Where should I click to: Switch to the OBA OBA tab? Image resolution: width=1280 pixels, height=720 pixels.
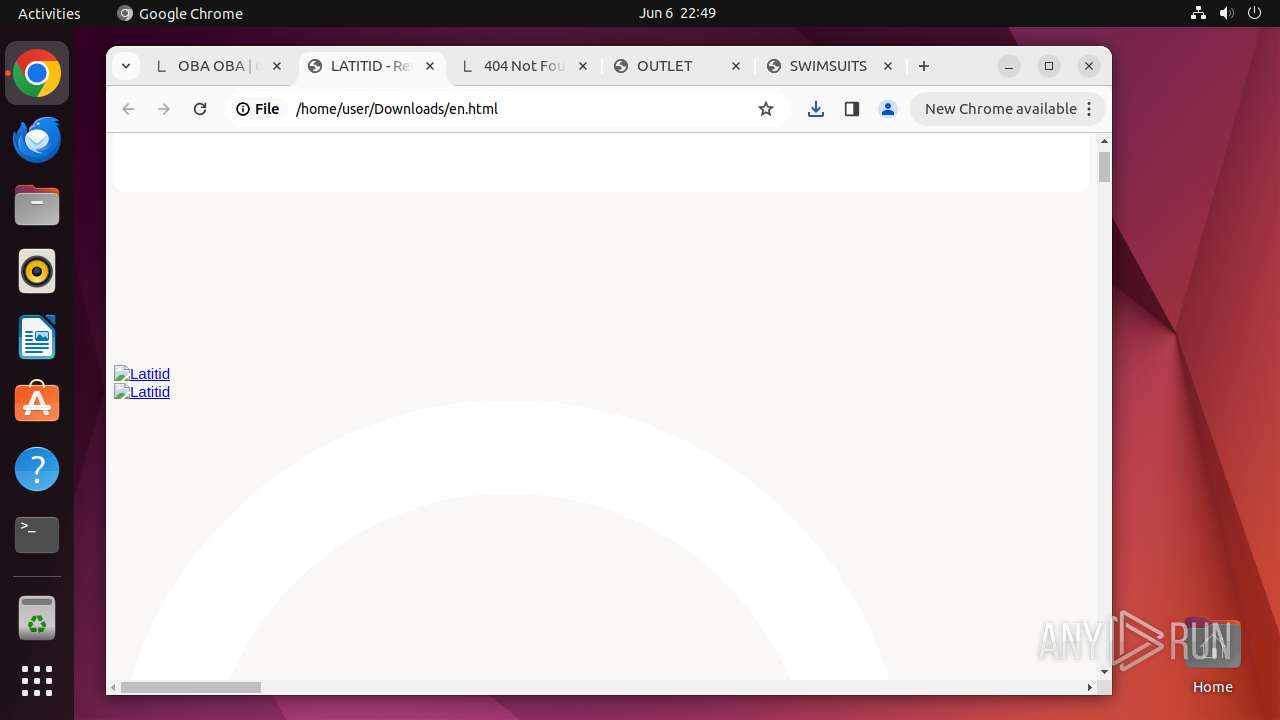coord(218,66)
